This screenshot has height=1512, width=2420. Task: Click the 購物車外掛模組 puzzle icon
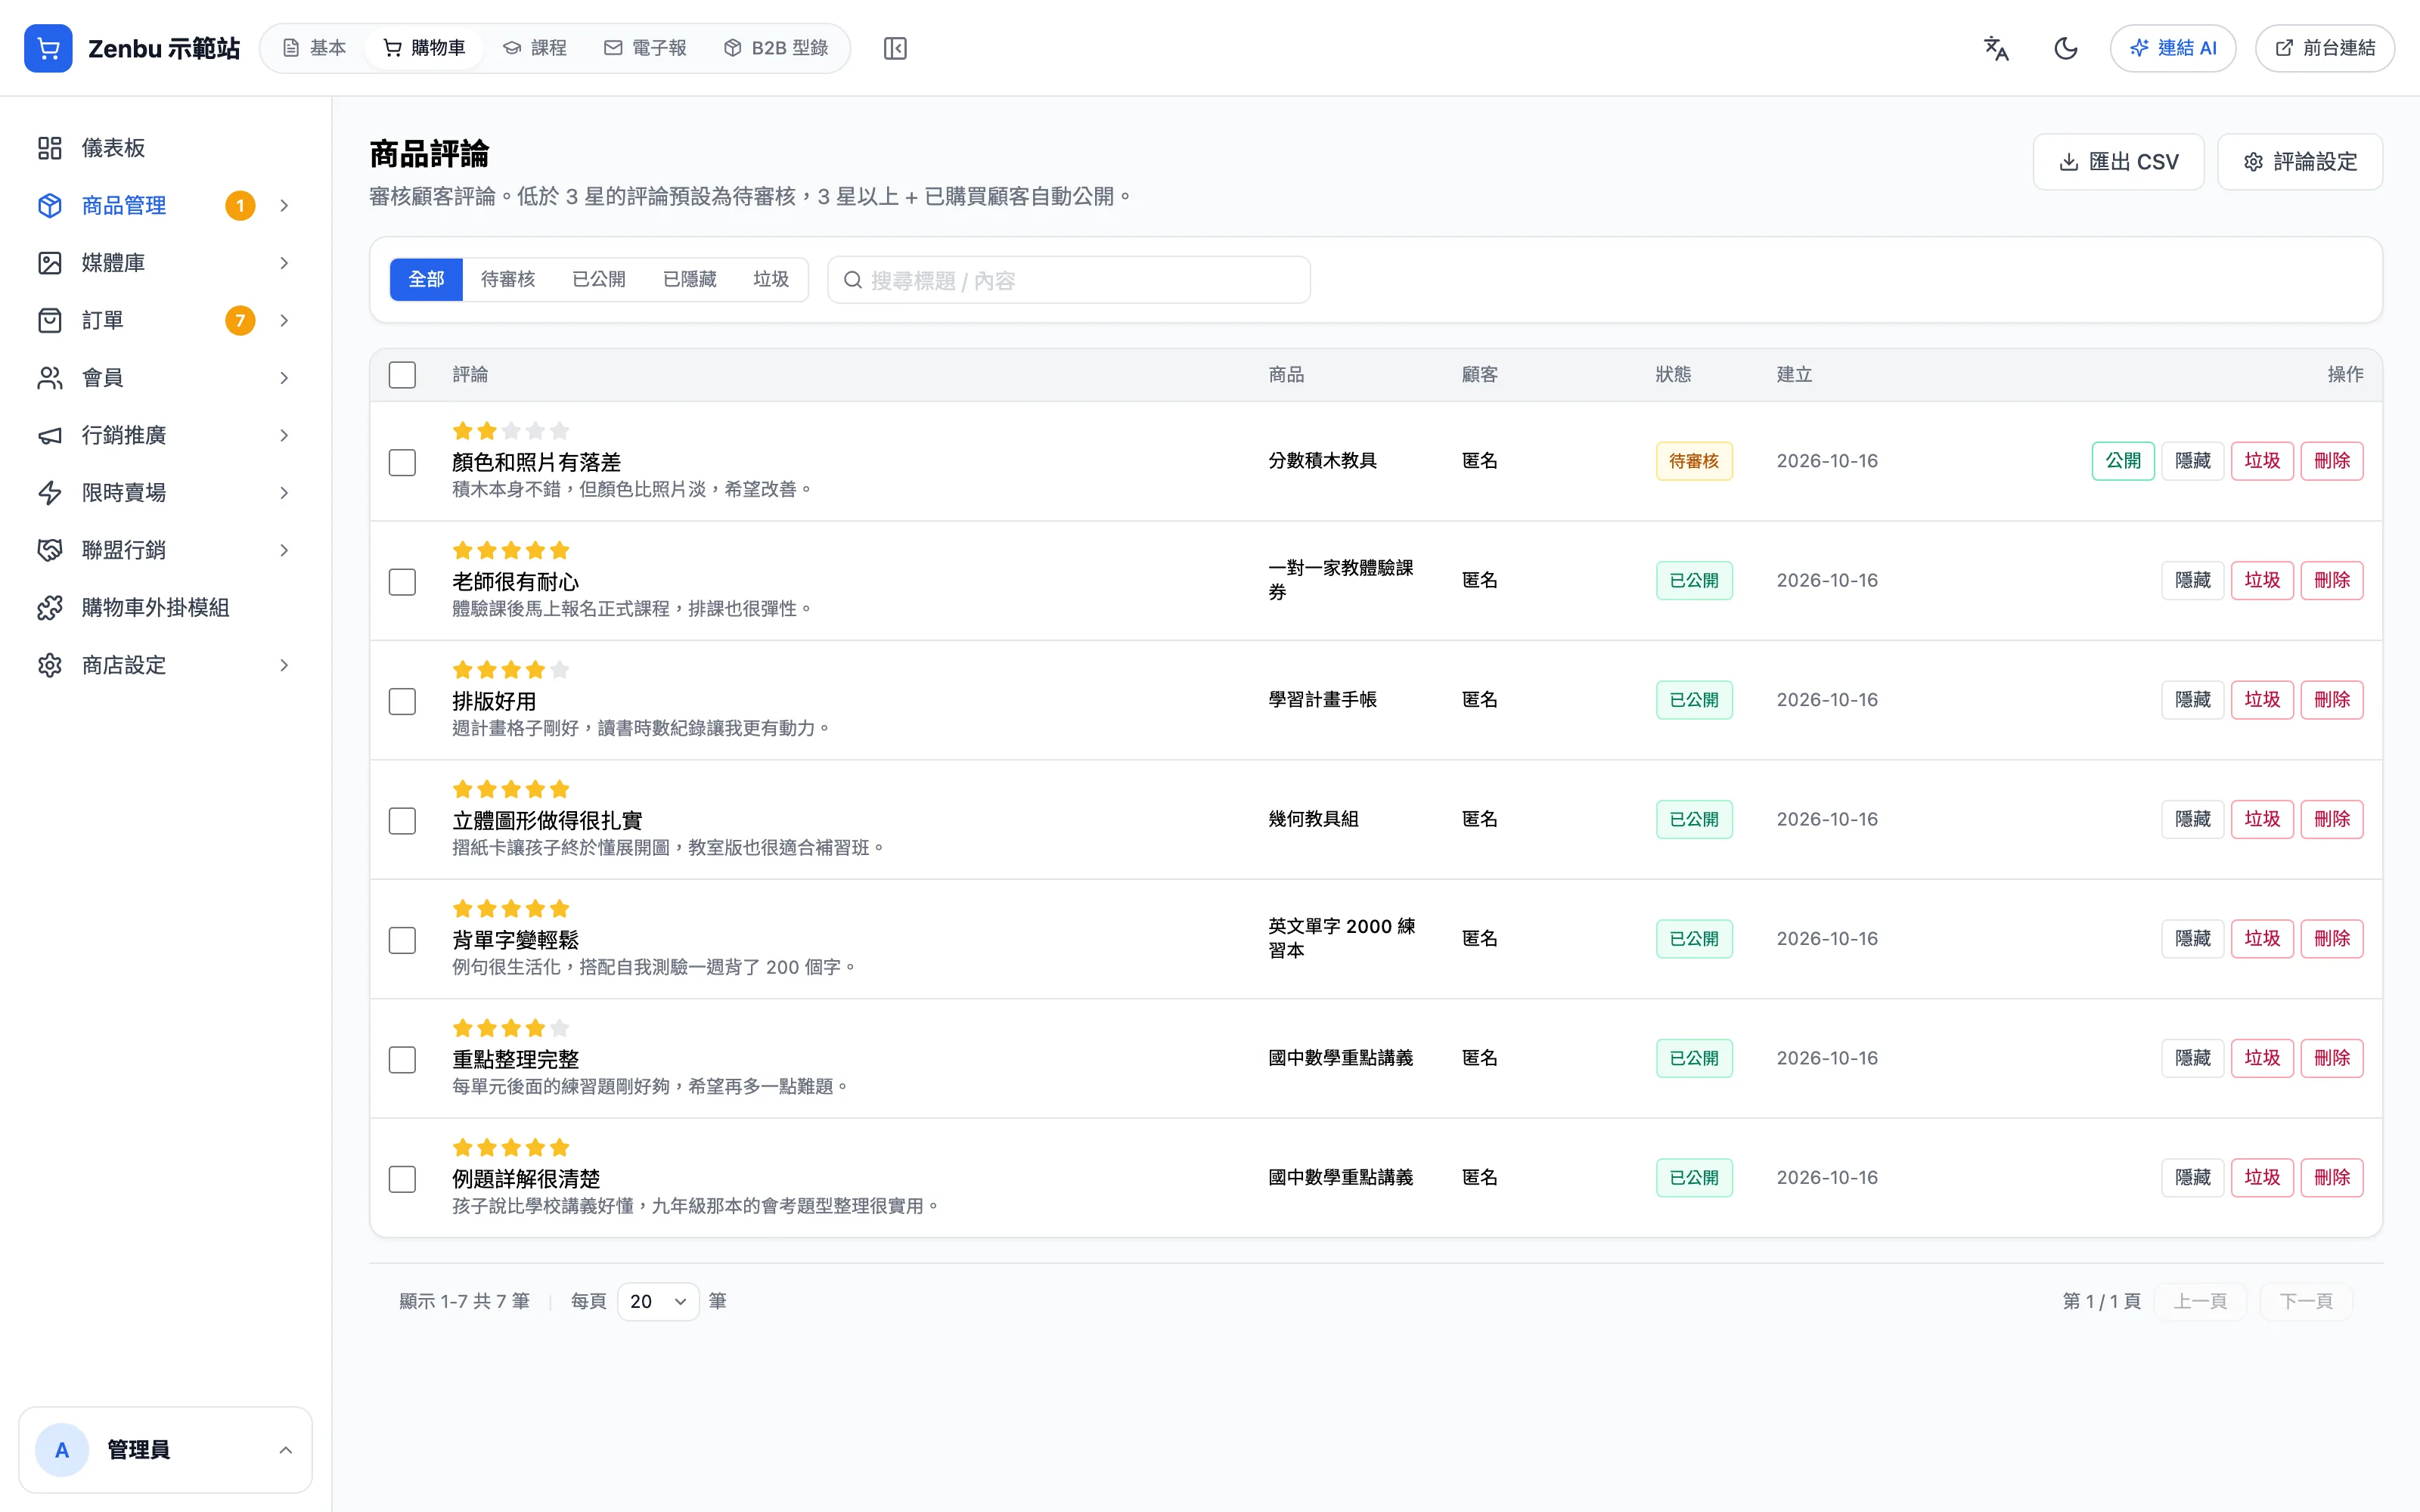pos(50,608)
